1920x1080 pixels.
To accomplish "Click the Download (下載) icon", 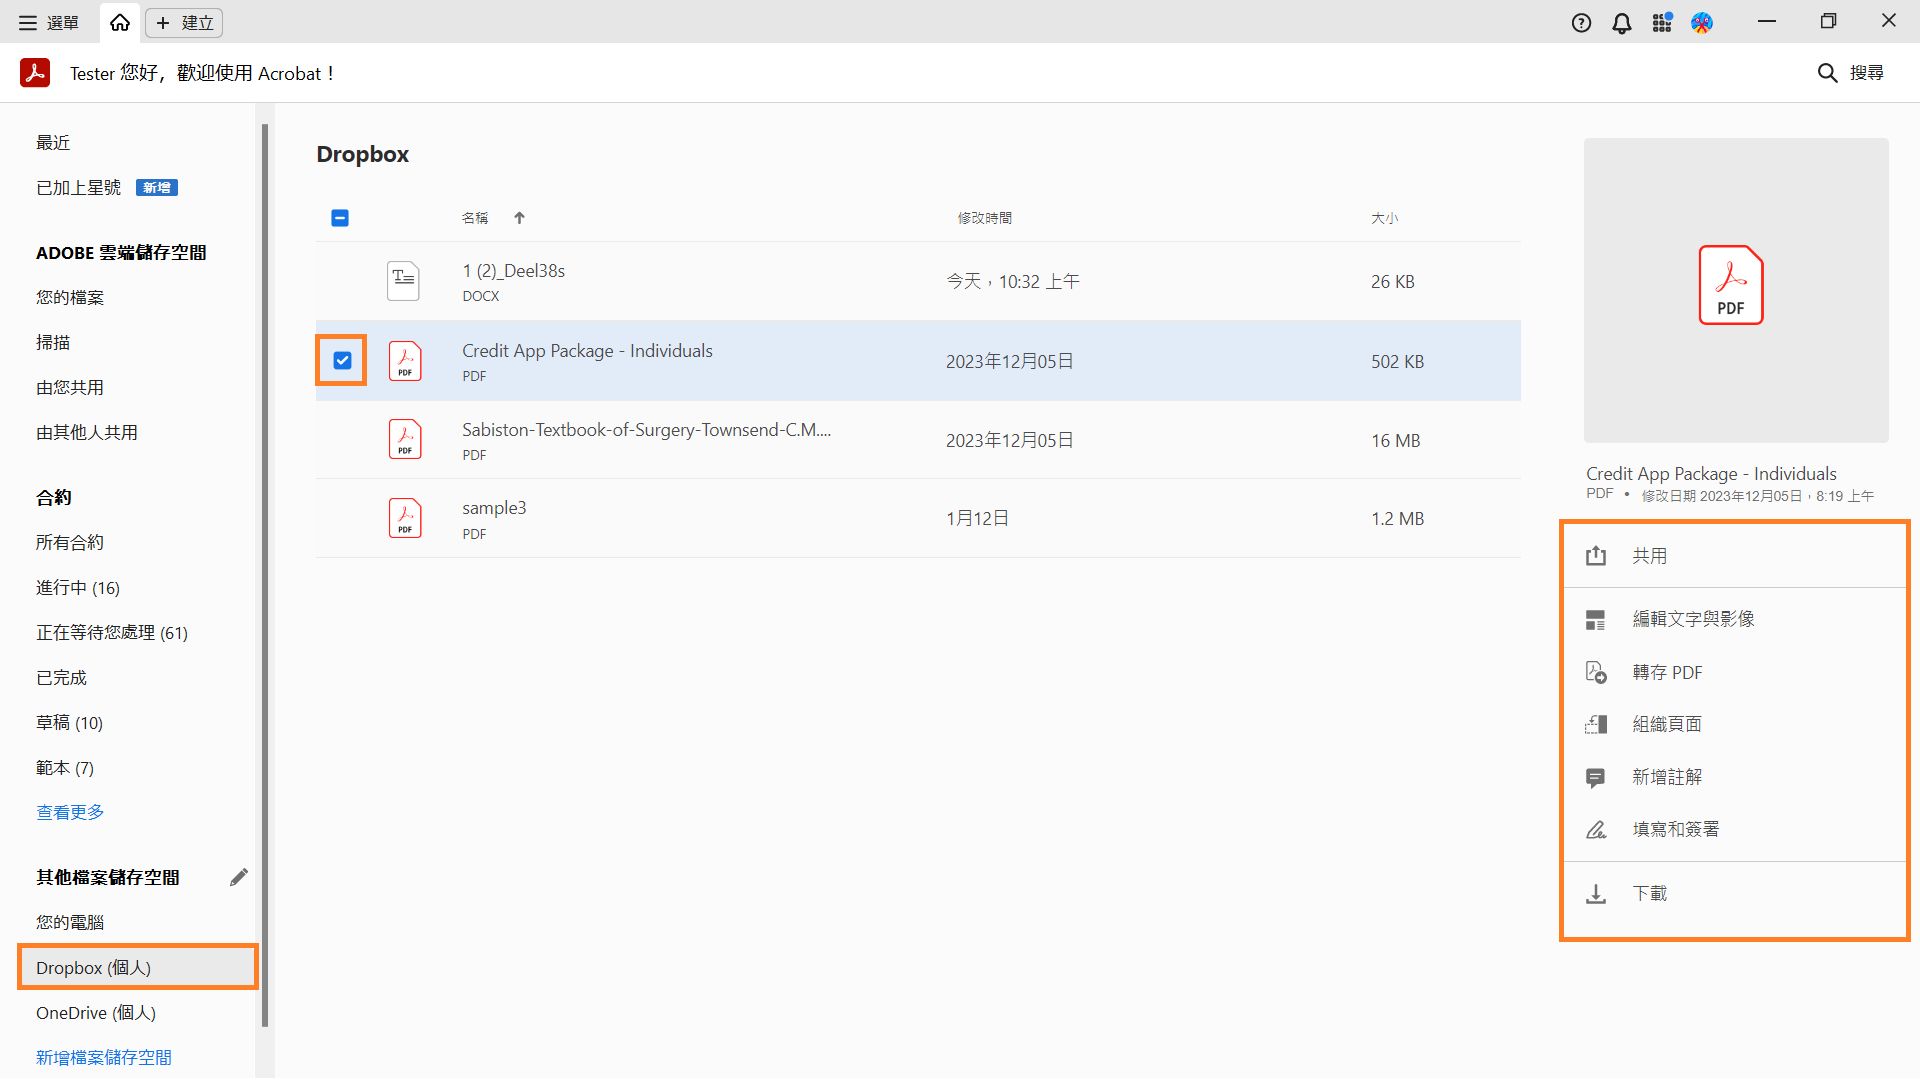I will click(1596, 894).
